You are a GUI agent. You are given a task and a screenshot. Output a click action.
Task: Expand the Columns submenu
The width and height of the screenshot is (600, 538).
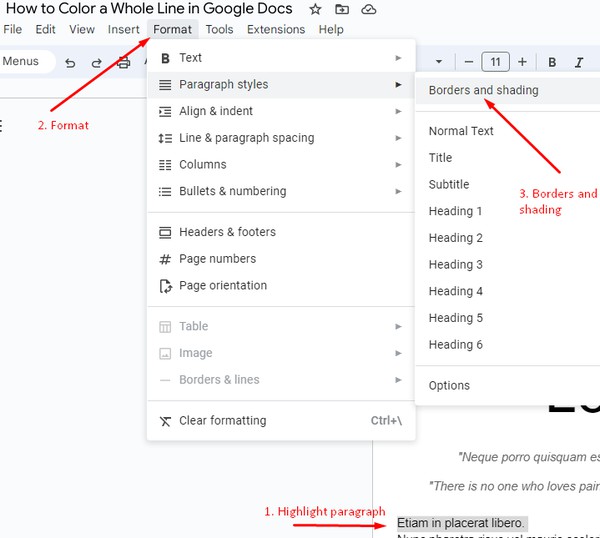pyautogui.click(x=281, y=165)
